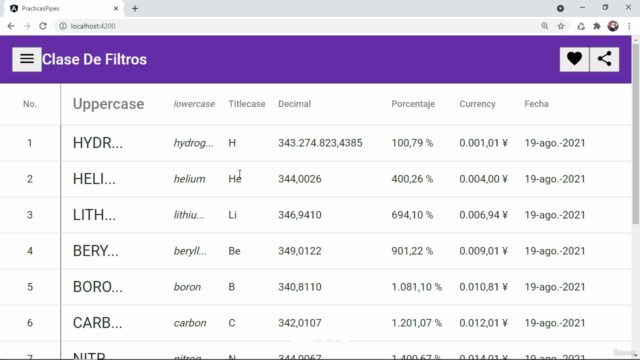Image resolution: width=640 pixels, height=360 pixels.
Task: Click the hydrog... lowercase cell
Action: tap(193, 143)
